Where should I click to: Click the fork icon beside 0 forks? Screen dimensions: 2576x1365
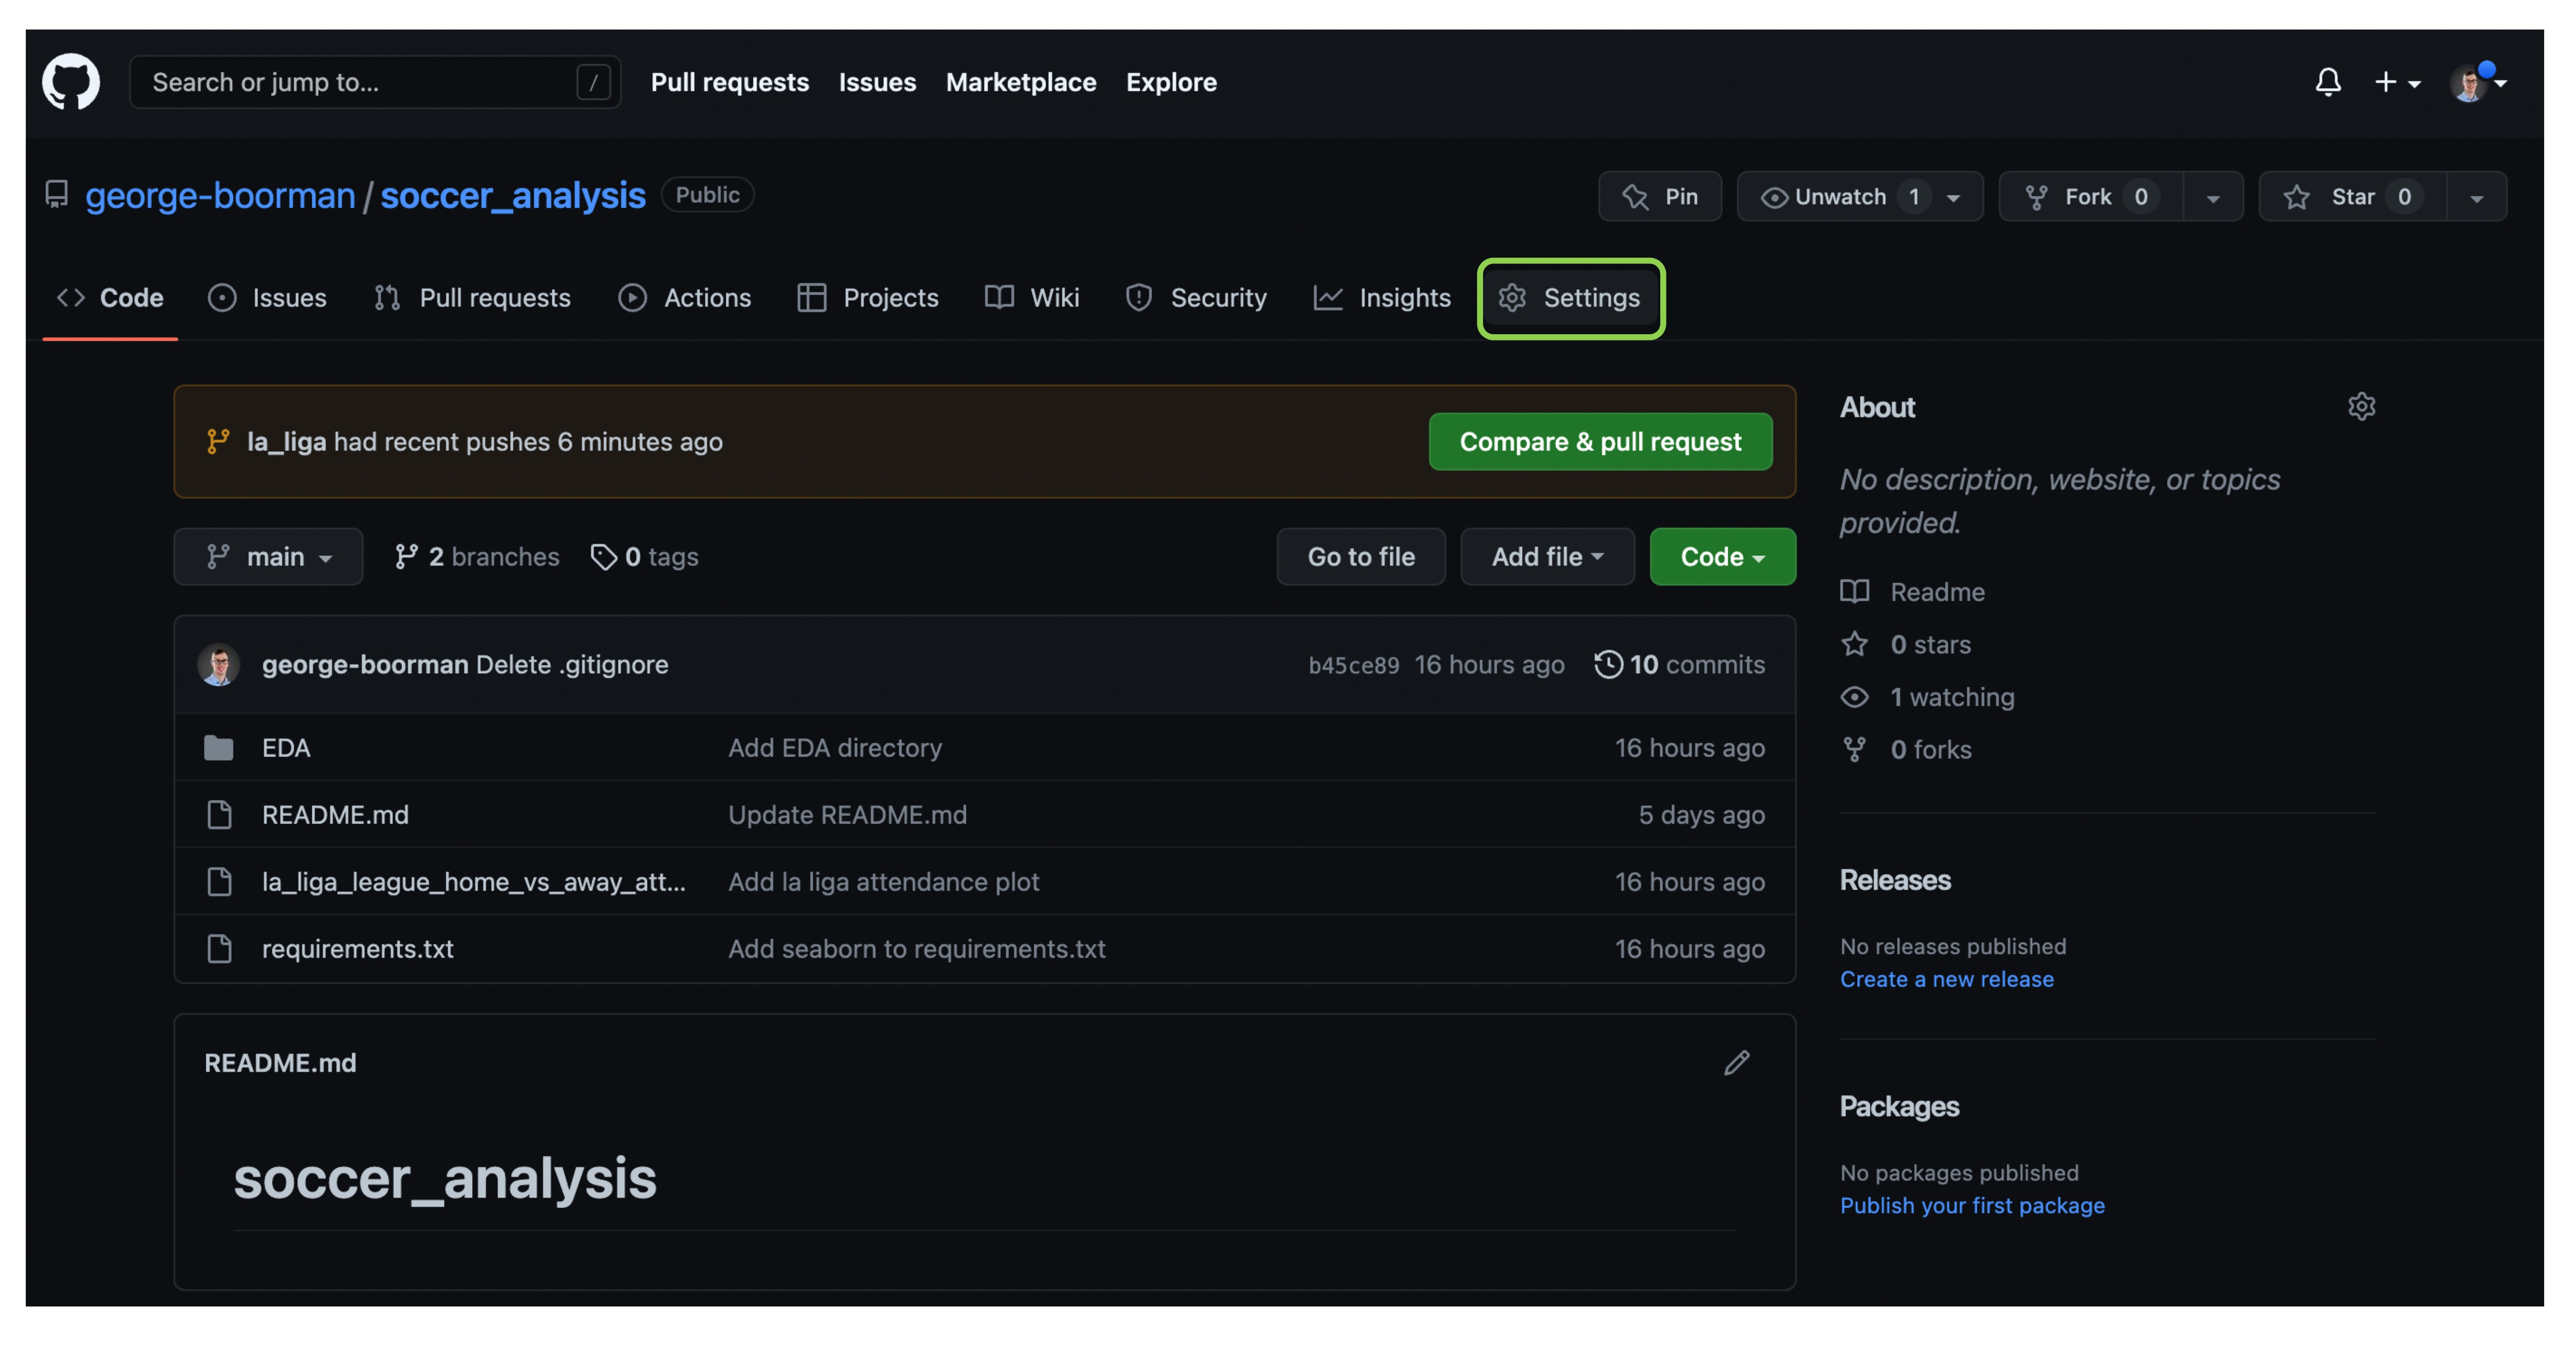1855,749
